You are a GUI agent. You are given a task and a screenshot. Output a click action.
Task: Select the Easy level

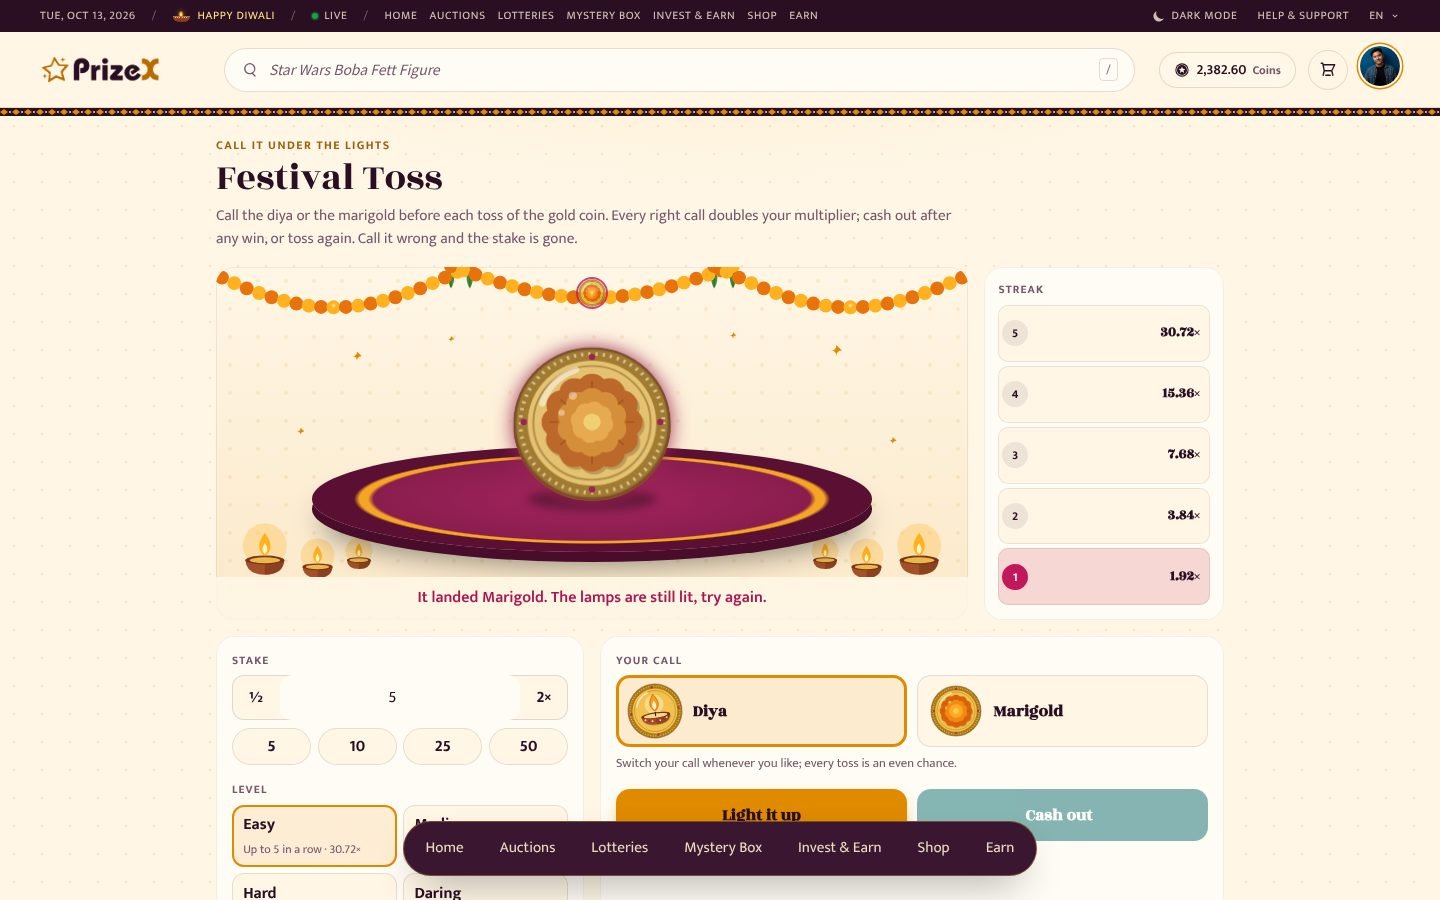tap(314, 836)
